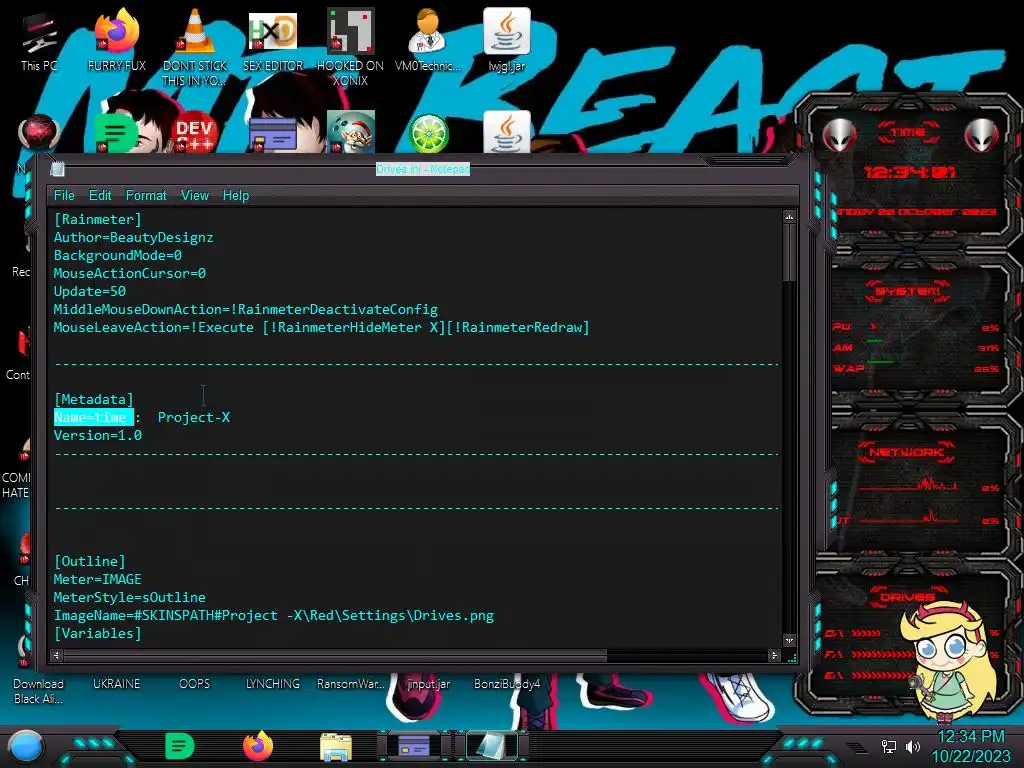Click the MeterStyle=sOutline line
This screenshot has width=1024, height=768.
[x=130, y=598]
